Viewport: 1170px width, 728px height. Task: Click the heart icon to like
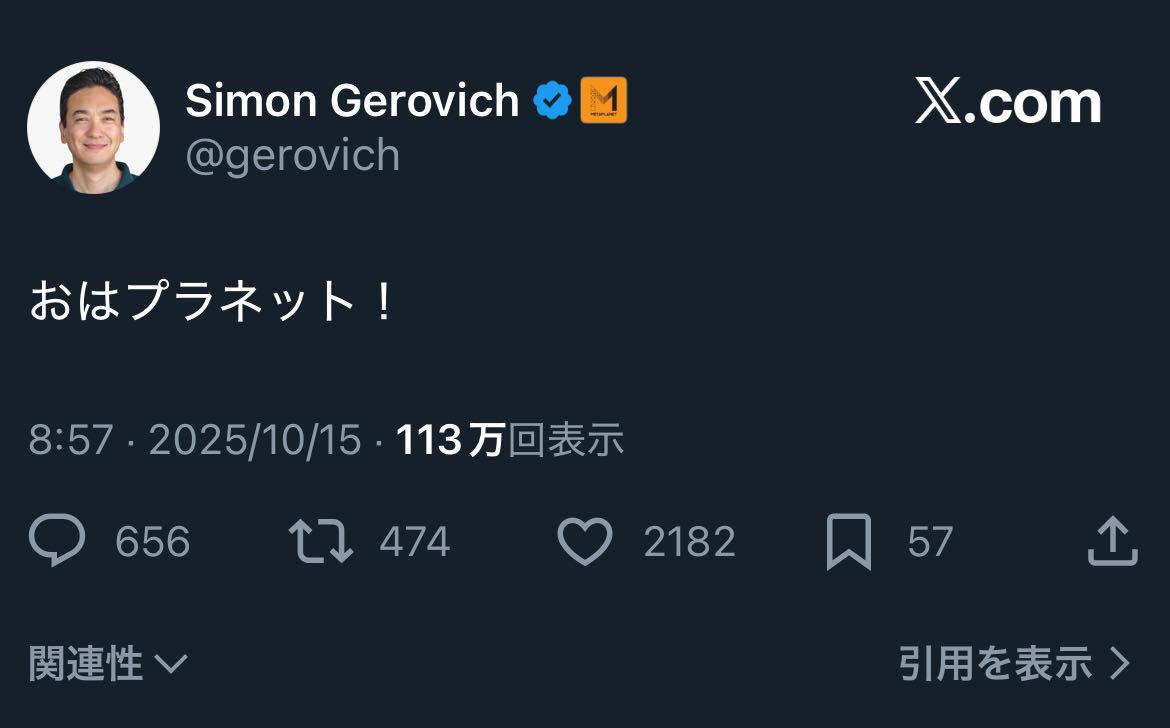586,540
